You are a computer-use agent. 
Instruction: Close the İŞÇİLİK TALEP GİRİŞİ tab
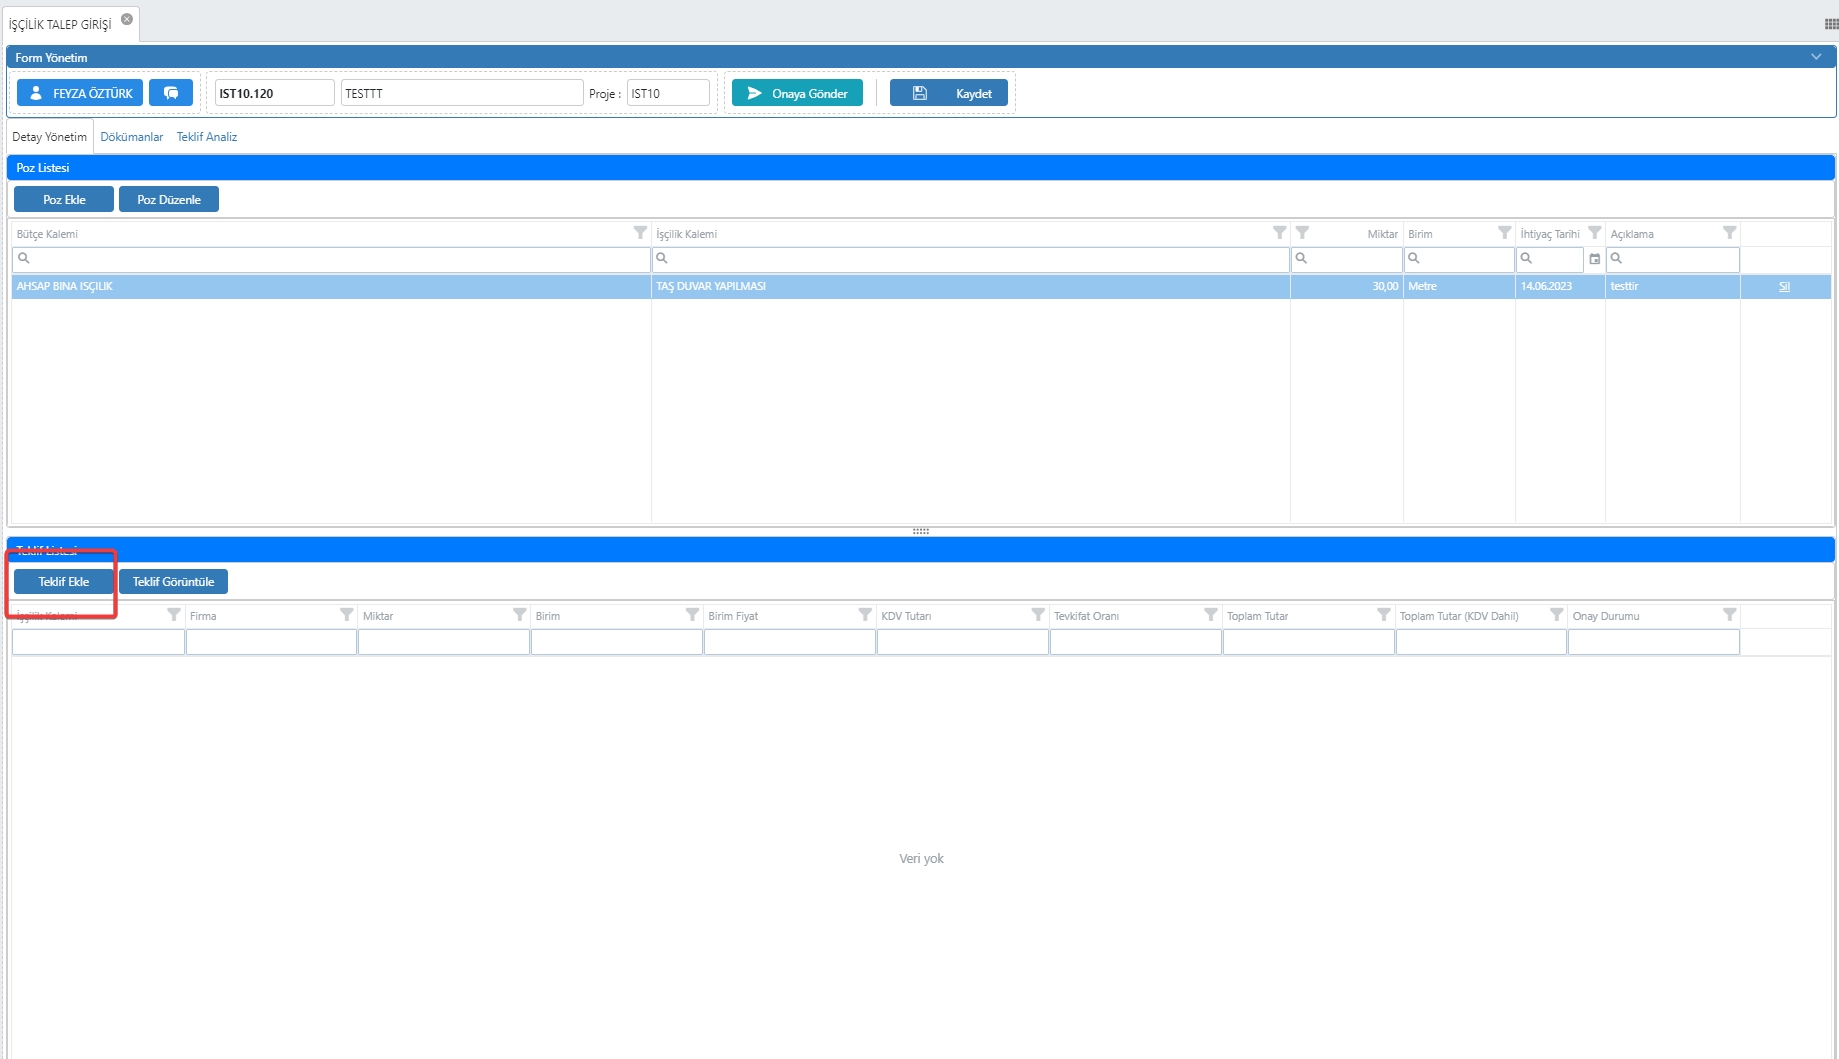point(127,19)
